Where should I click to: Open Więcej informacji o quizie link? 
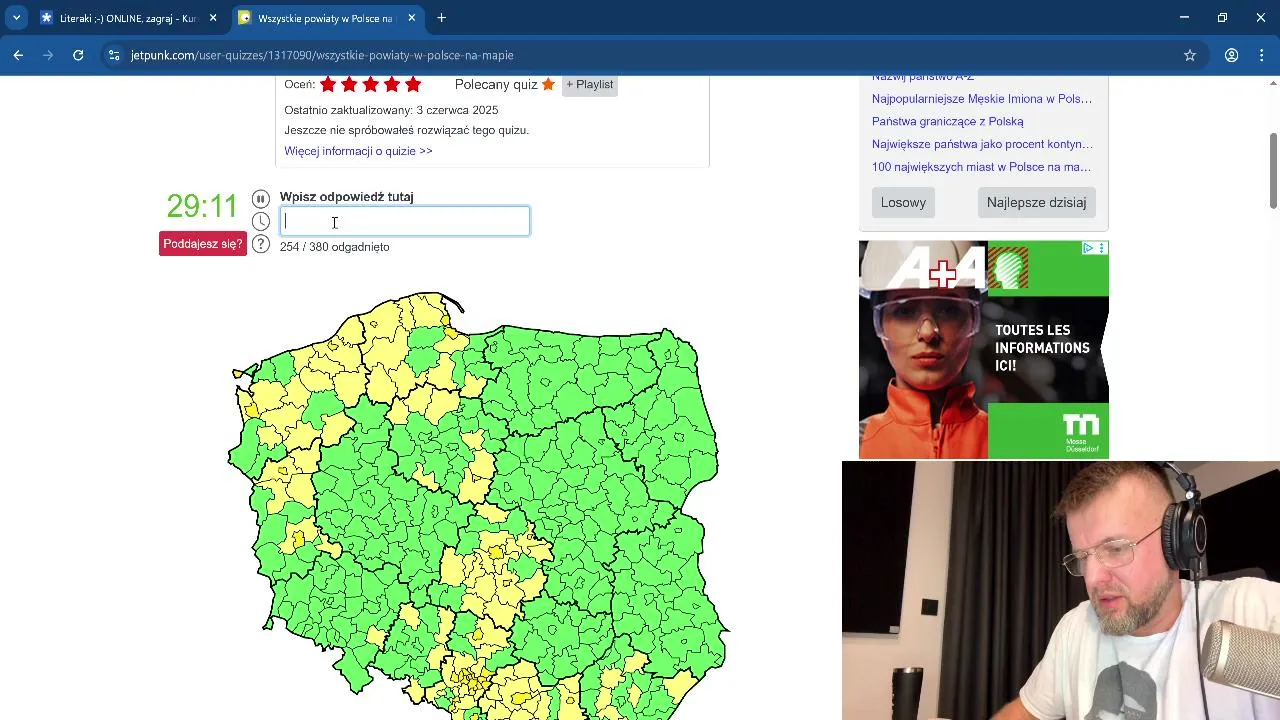coord(358,151)
